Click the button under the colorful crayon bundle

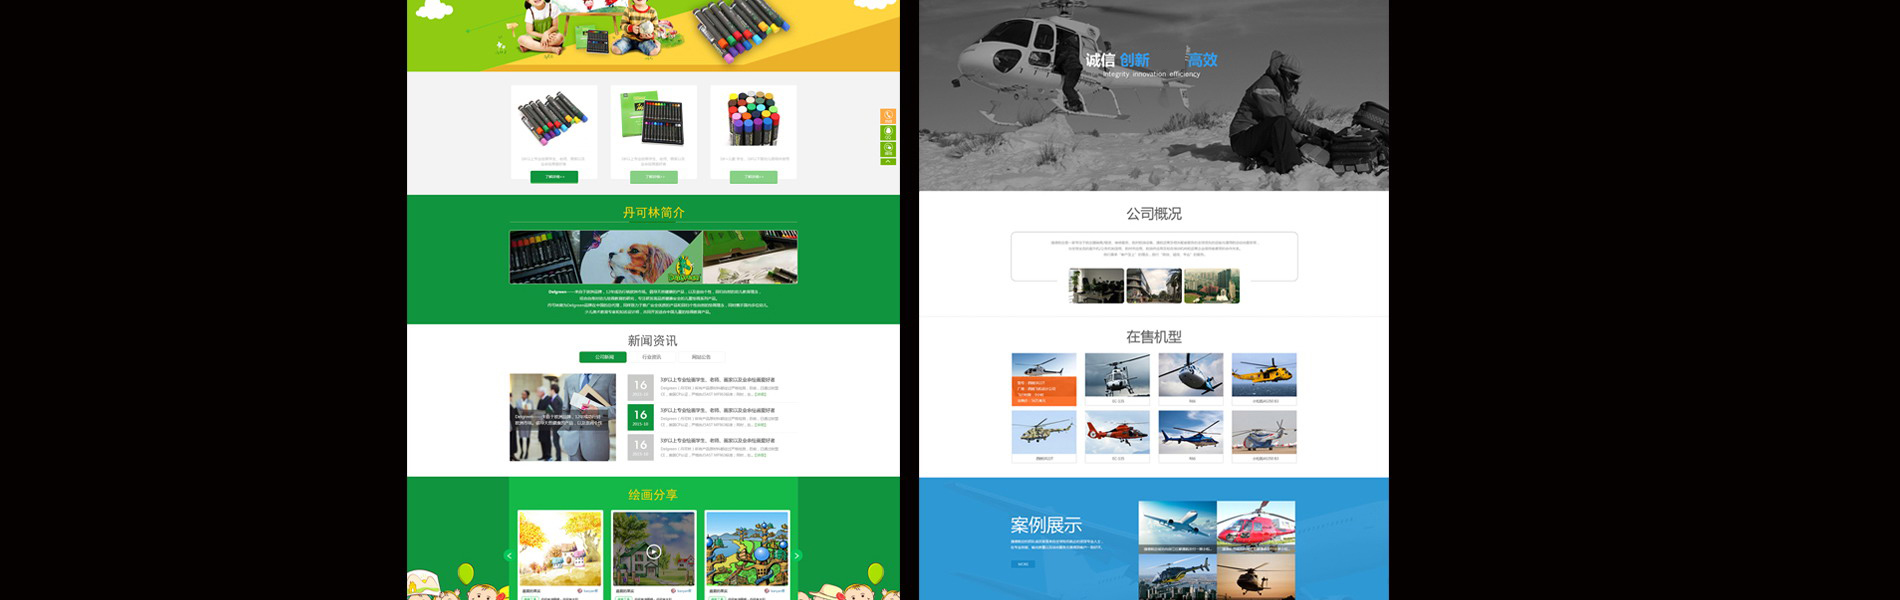pyautogui.click(x=753, y=177)
